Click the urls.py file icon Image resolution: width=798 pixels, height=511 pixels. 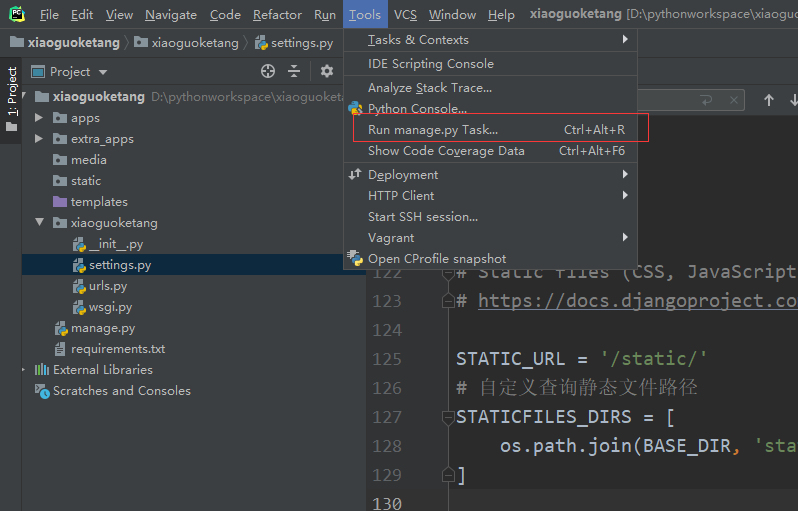pos(79,286)
